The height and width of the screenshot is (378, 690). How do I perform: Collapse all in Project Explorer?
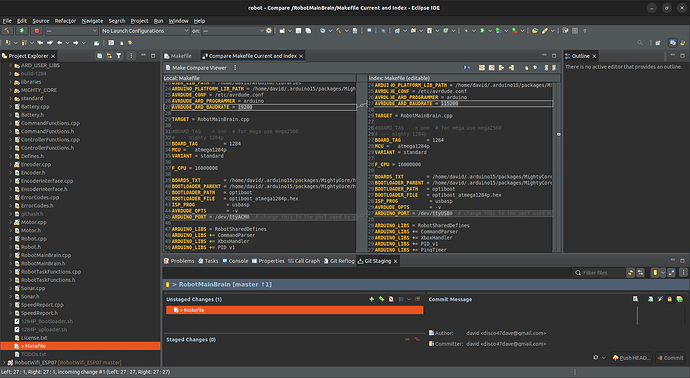pyautogui.click(x=99, y=56)
